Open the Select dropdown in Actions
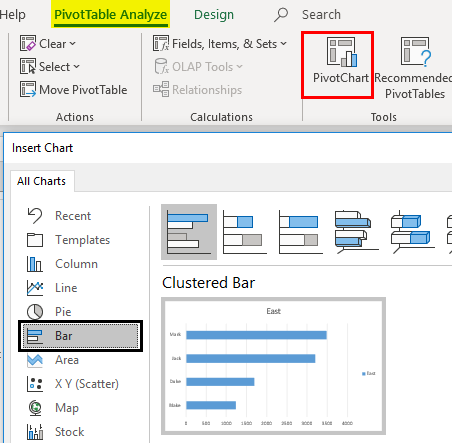This screenshot has width=452, height=443. pos(50,67)
